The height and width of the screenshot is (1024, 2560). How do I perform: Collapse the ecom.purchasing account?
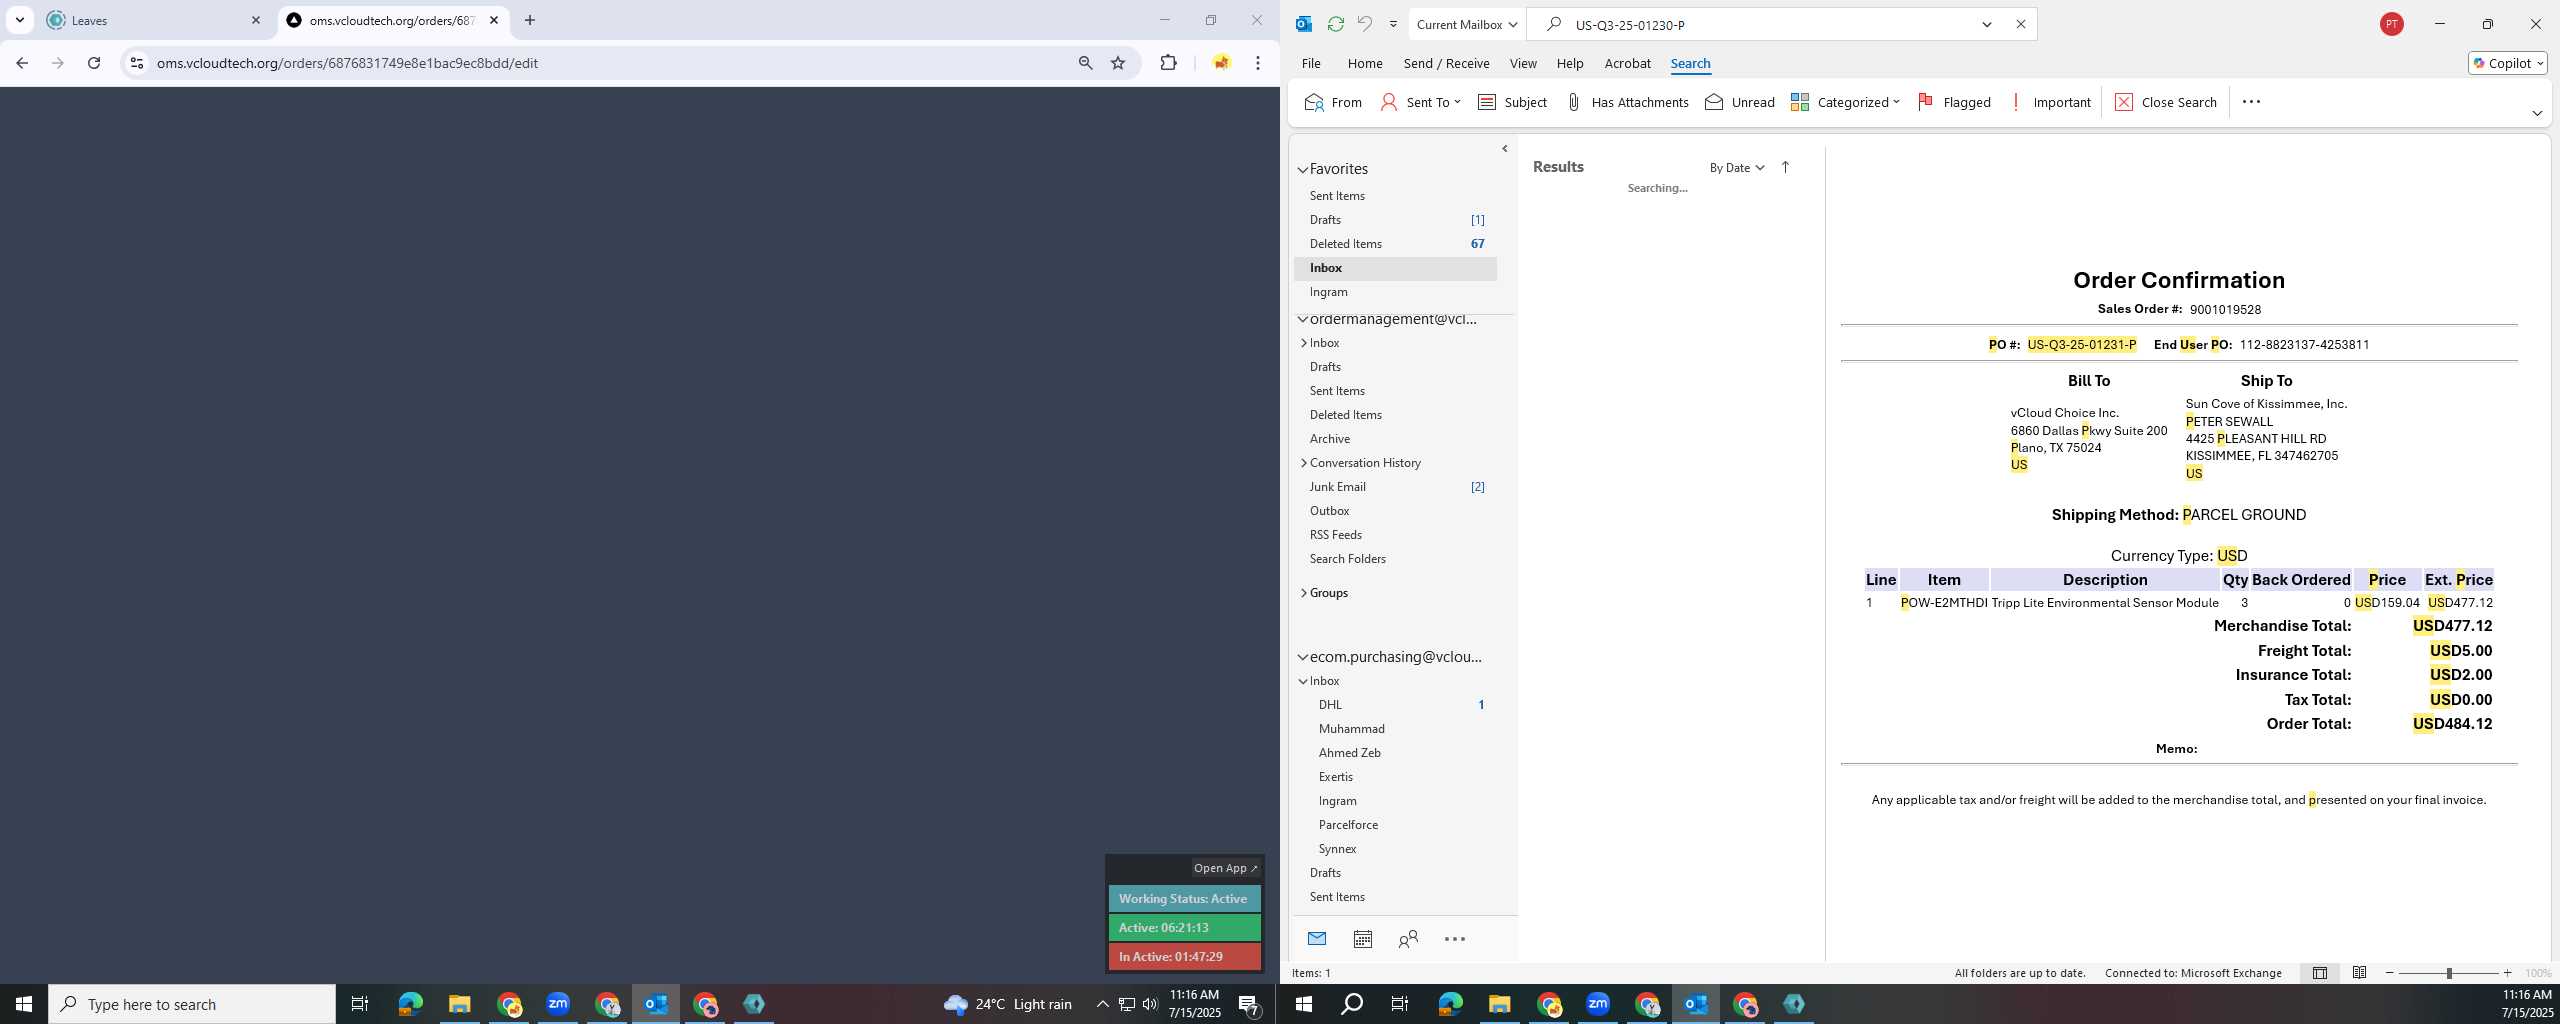coord(1303,658)
